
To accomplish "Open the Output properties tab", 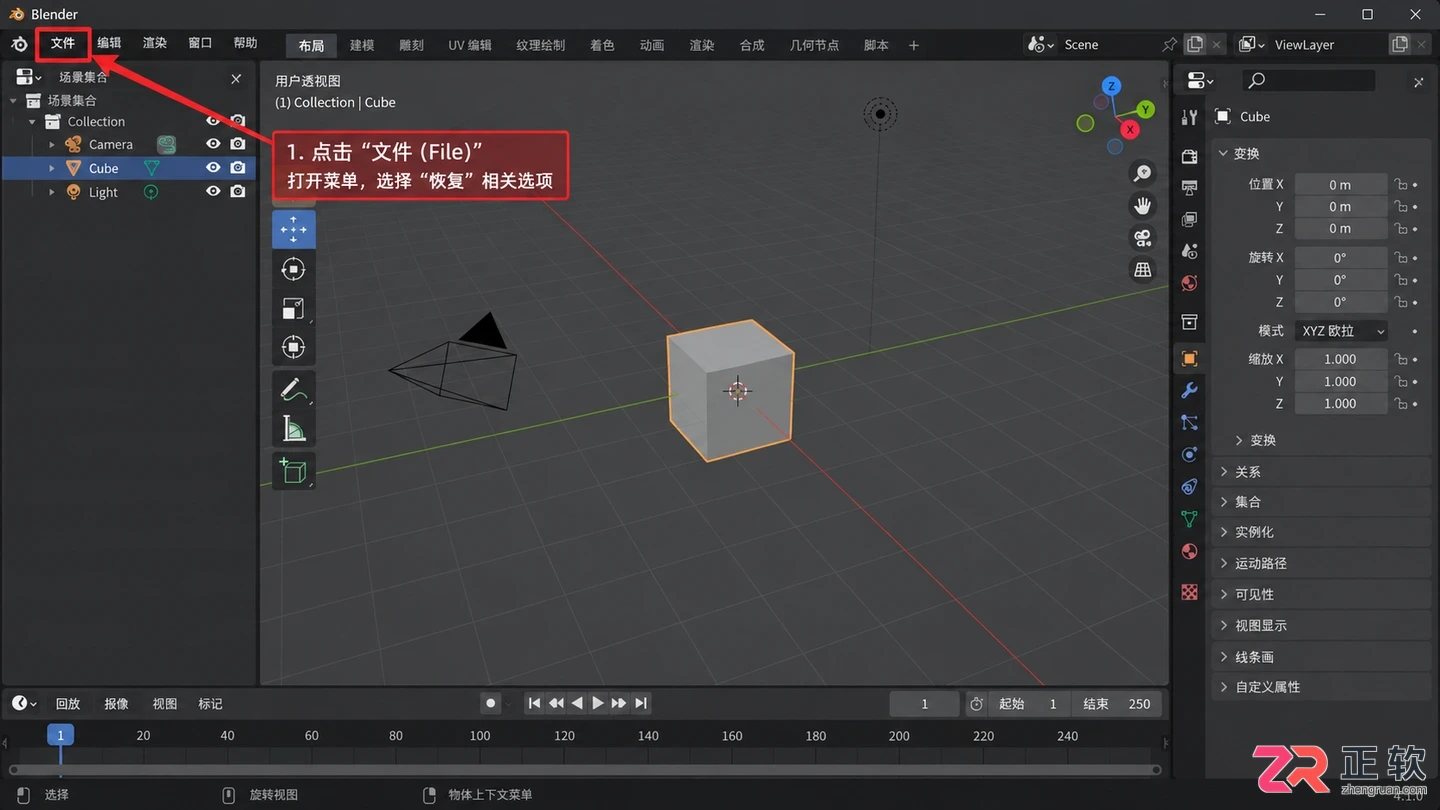I will [x=1189, y=188].
